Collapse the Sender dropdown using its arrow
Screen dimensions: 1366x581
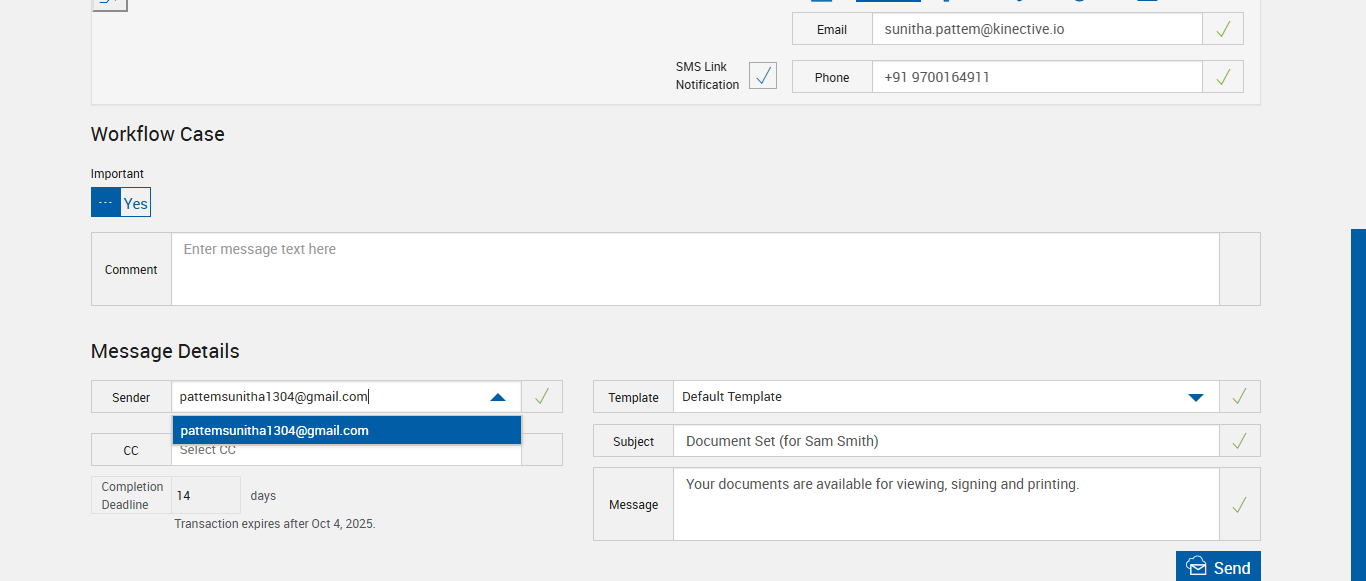[x=498, y=397]
